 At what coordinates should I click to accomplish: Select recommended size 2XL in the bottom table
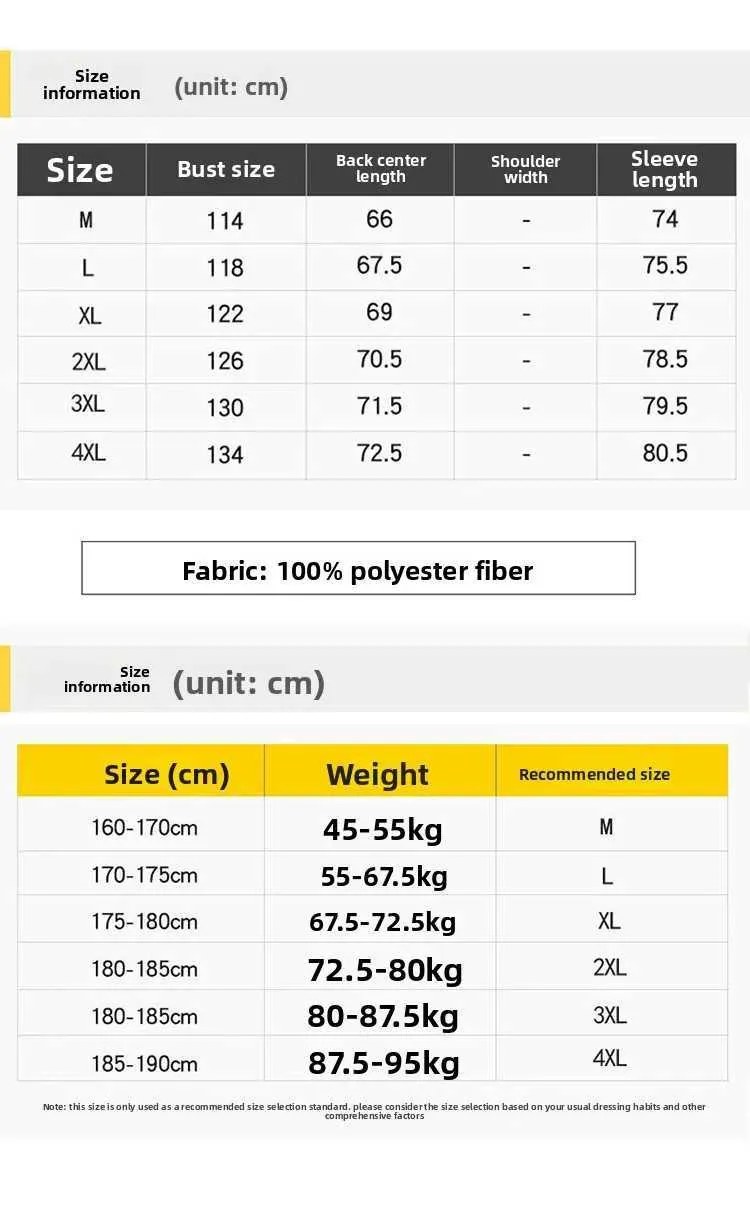(609, 968)
